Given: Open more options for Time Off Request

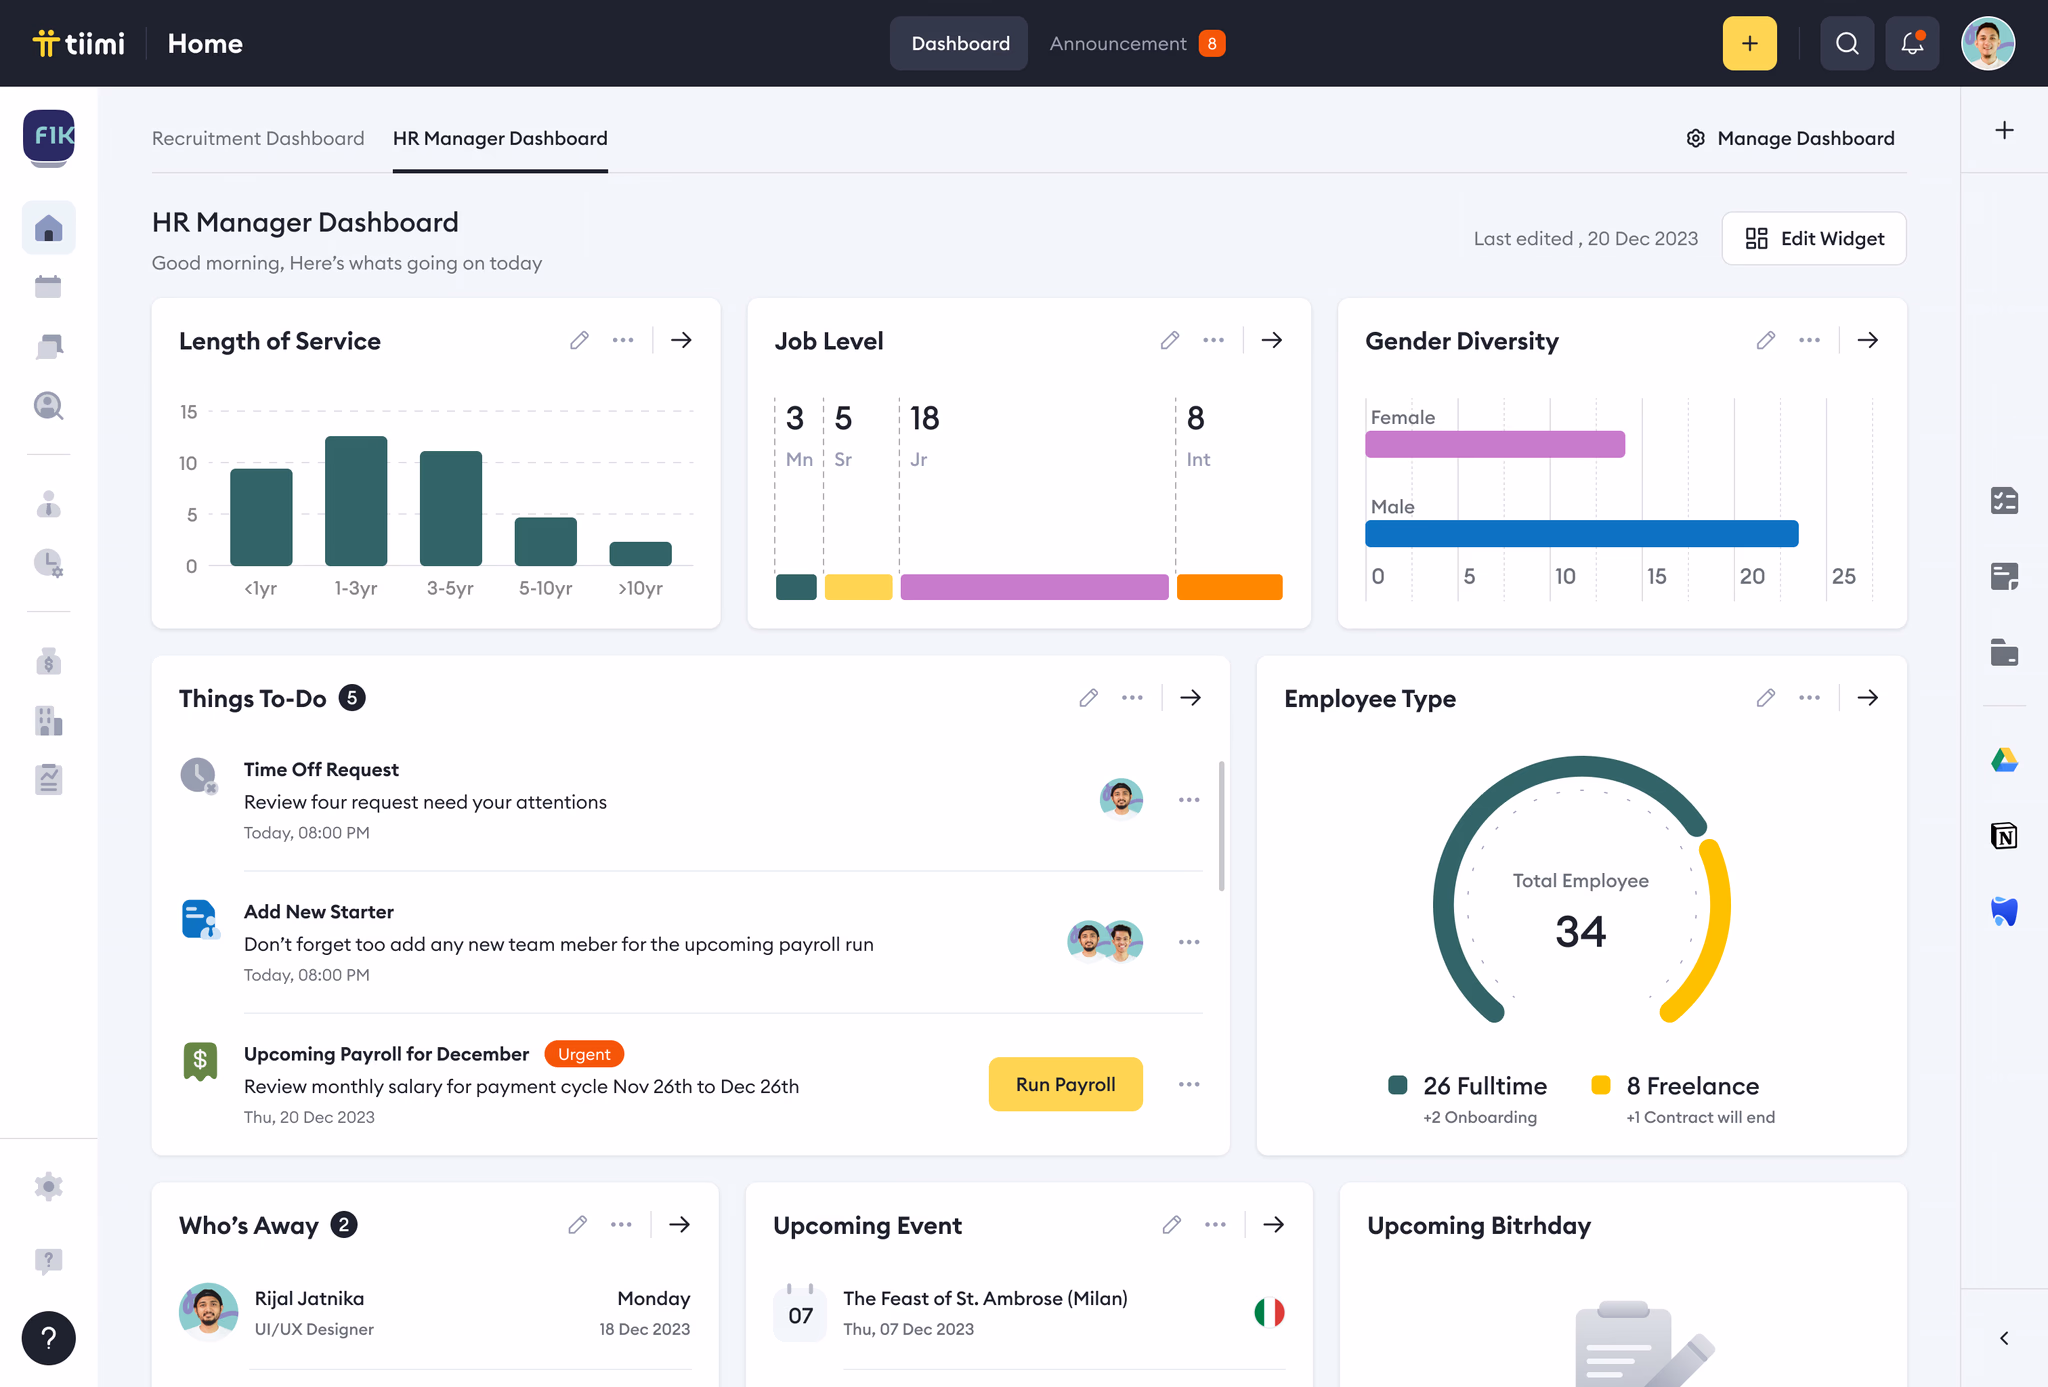Looking at the screenshot, I should (1188, 800).
